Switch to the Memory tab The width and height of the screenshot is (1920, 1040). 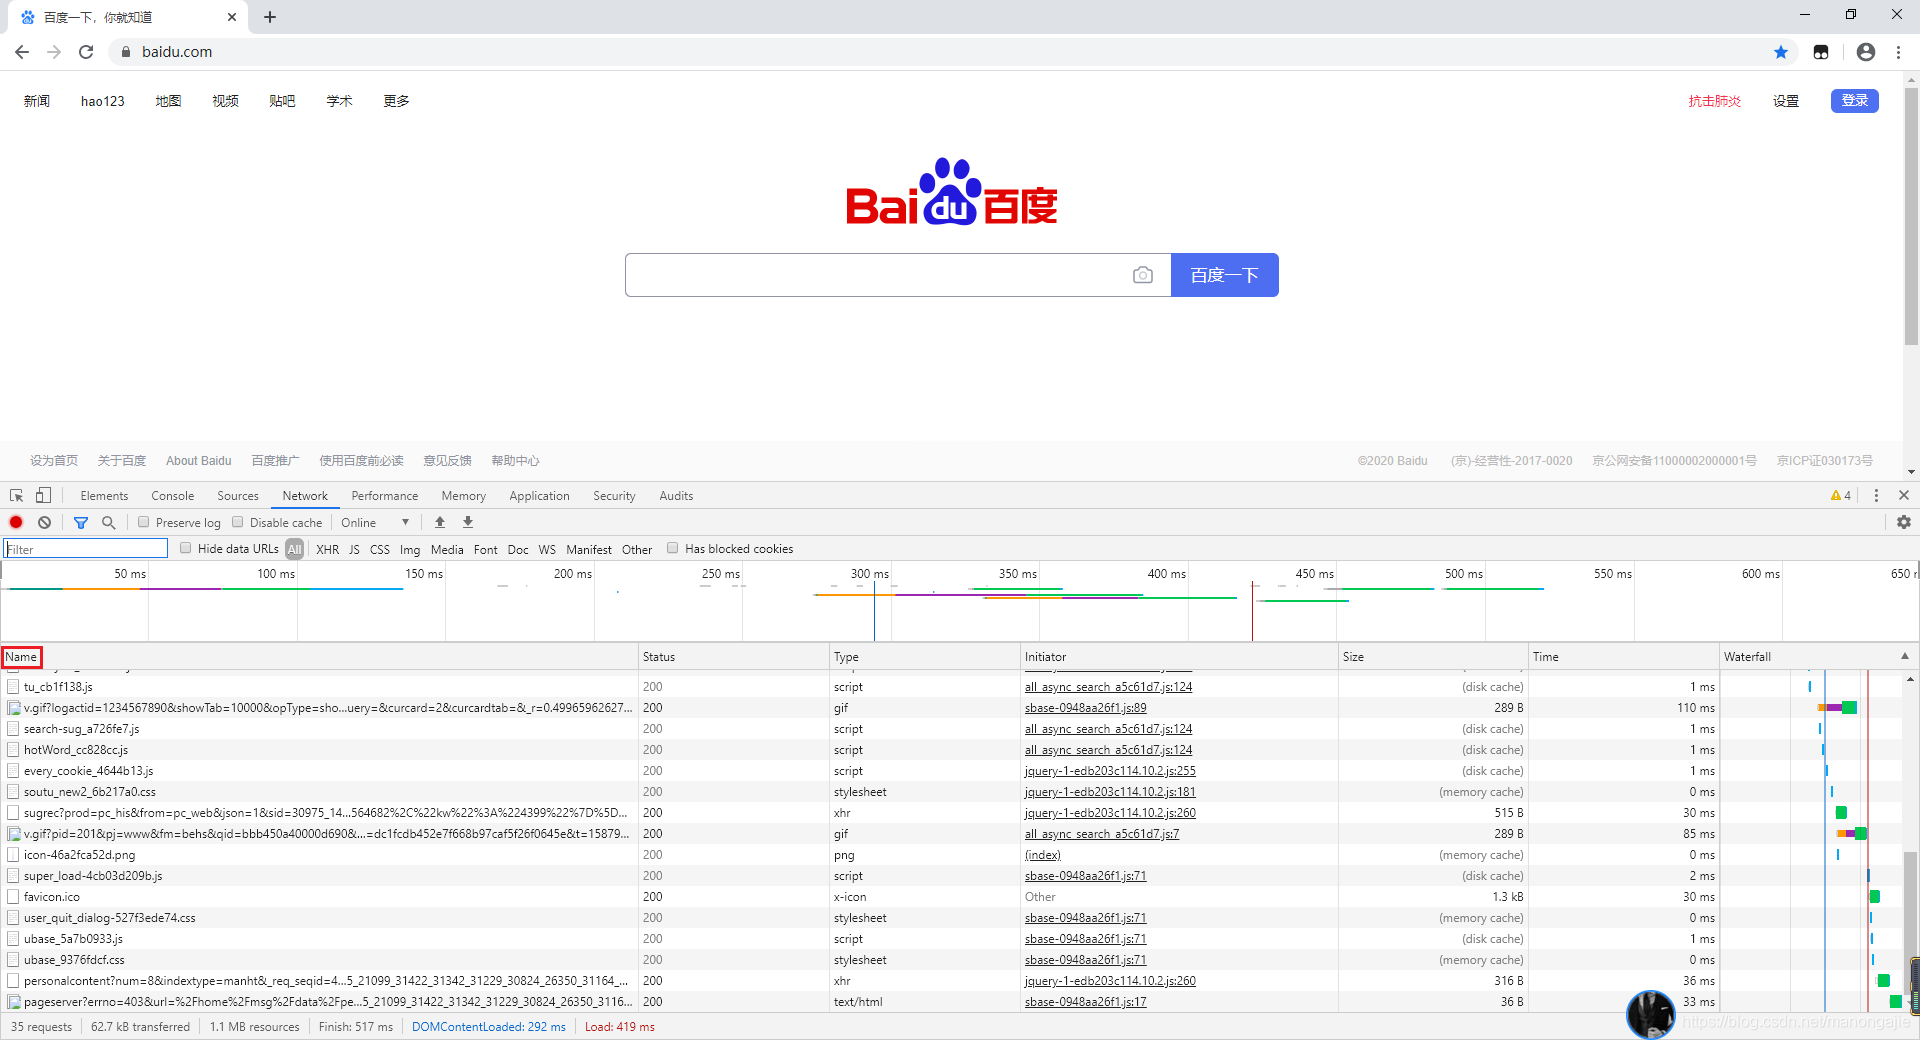coord(464,496)
